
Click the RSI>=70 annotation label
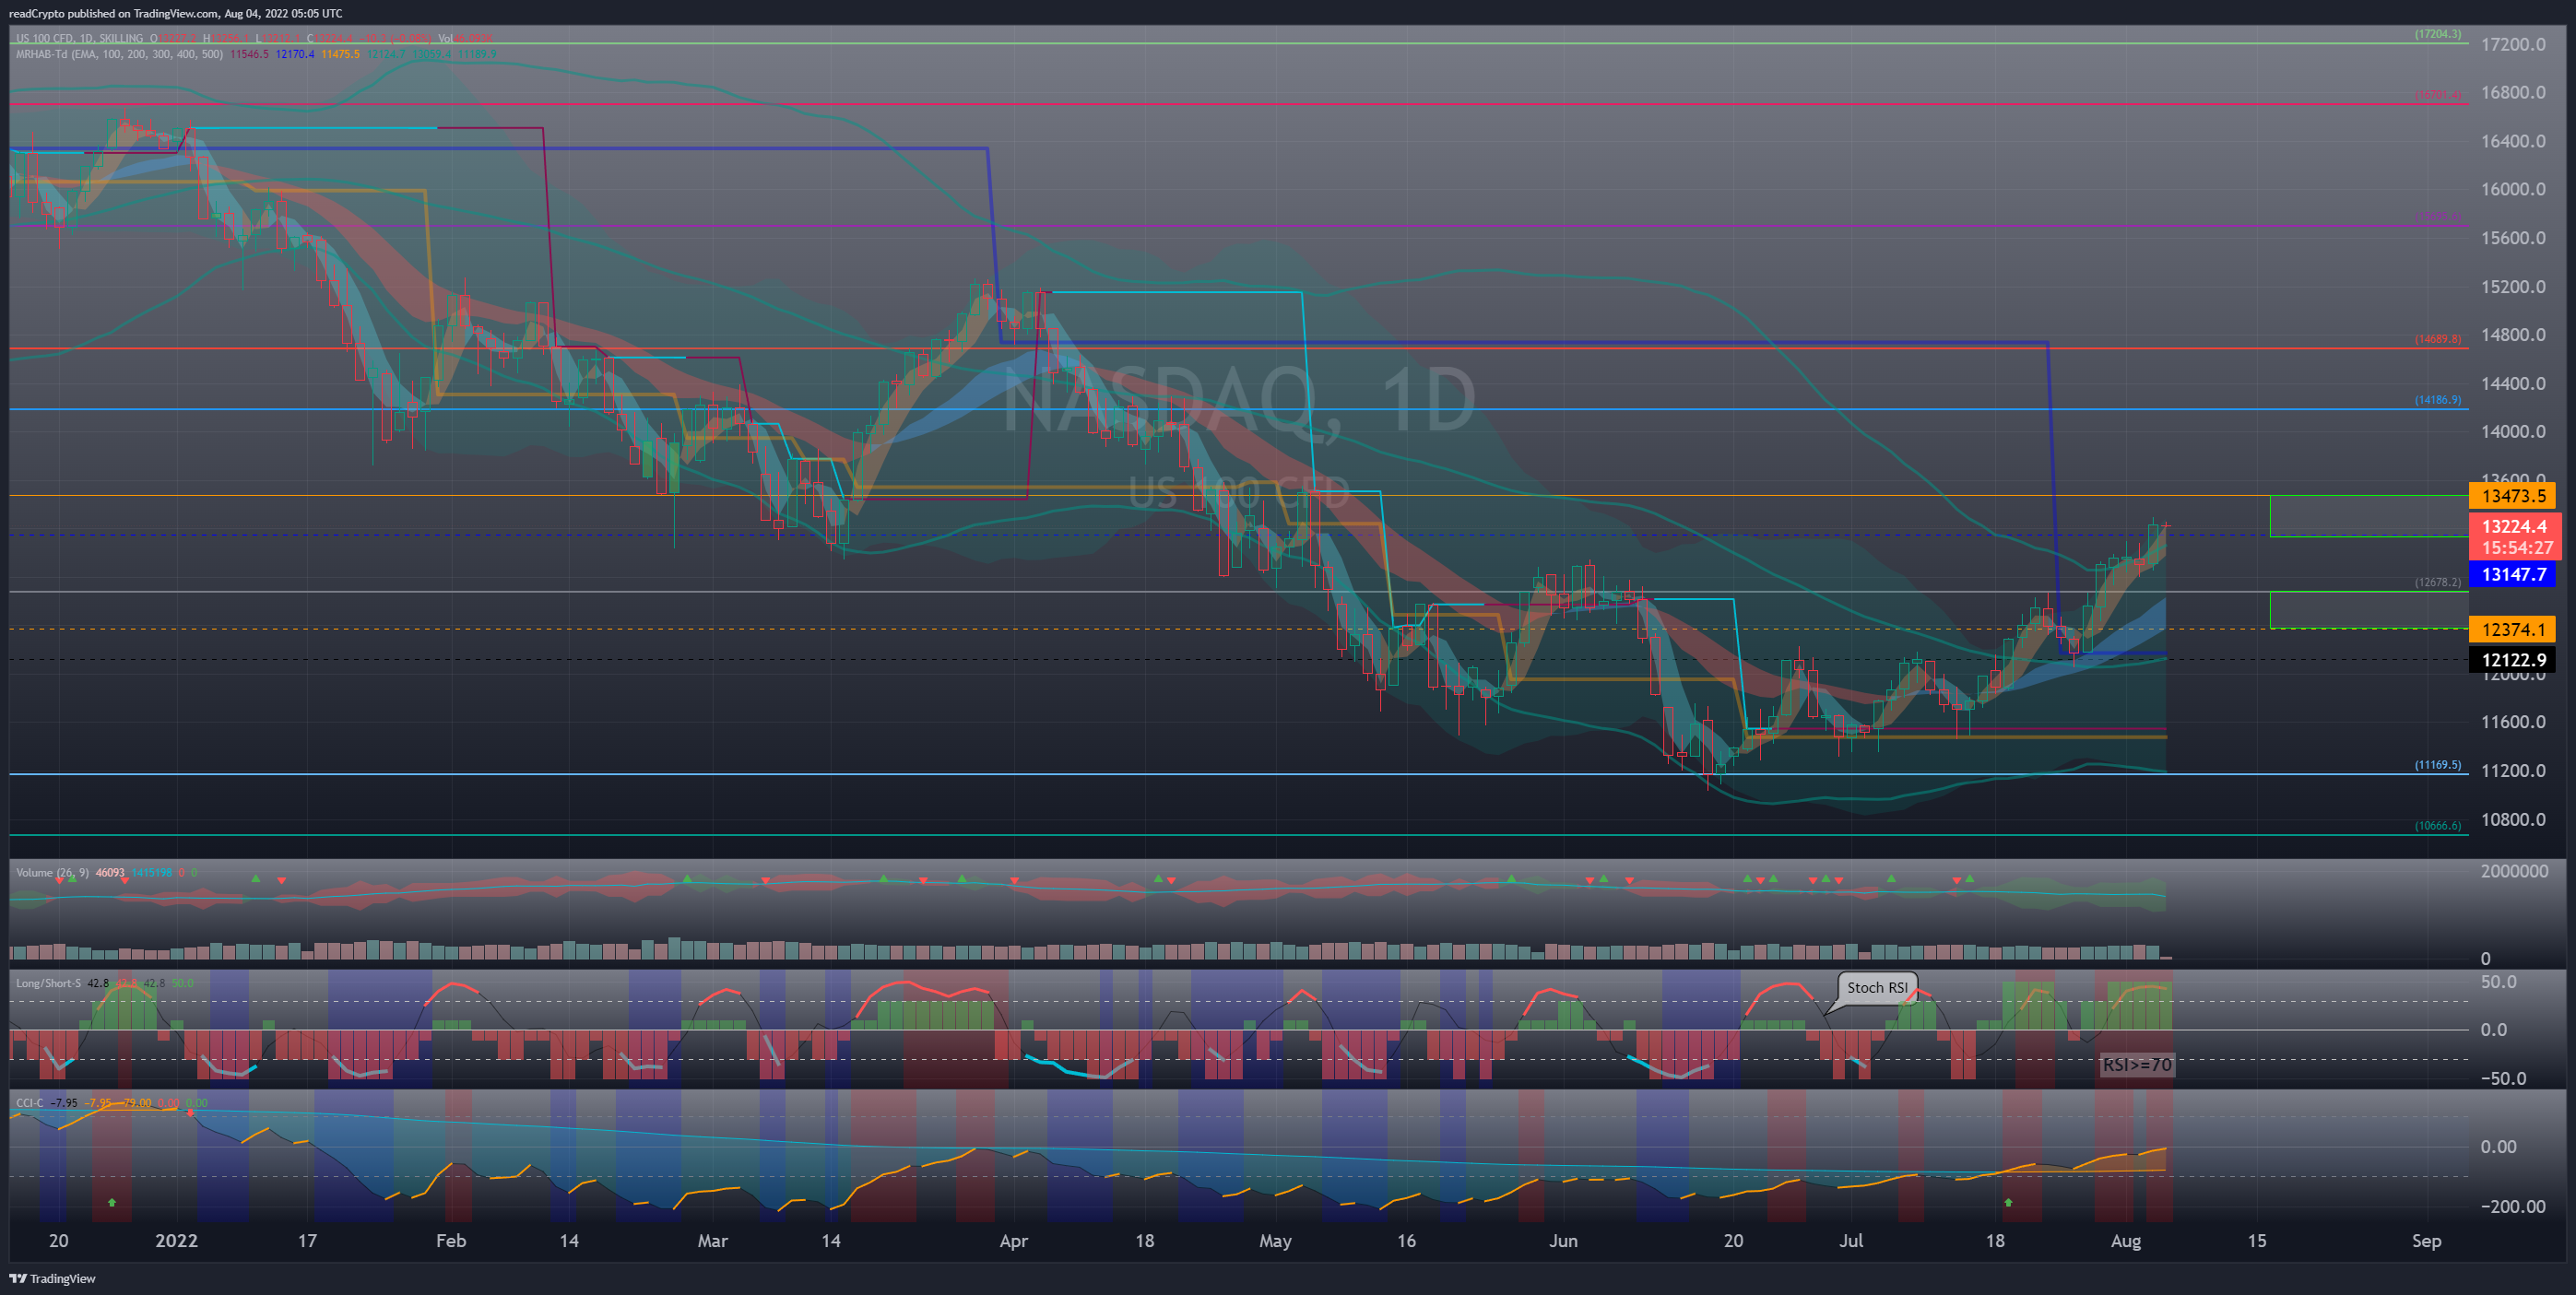(x=2137, y=1065)
